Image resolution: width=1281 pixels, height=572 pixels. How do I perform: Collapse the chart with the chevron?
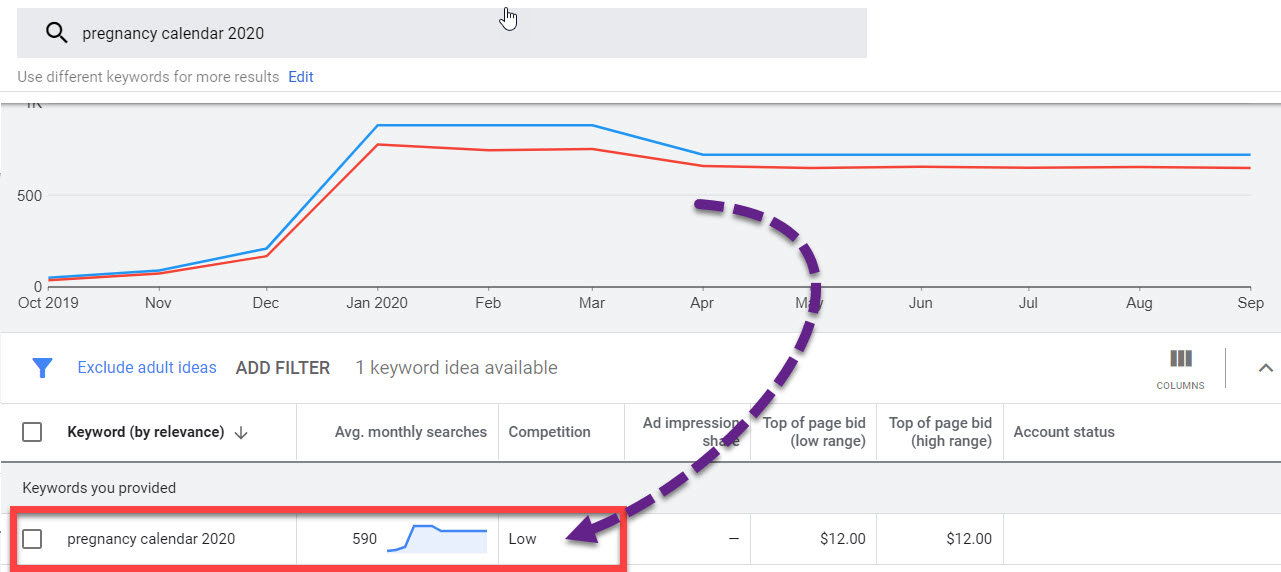[x=1265, y=368]
